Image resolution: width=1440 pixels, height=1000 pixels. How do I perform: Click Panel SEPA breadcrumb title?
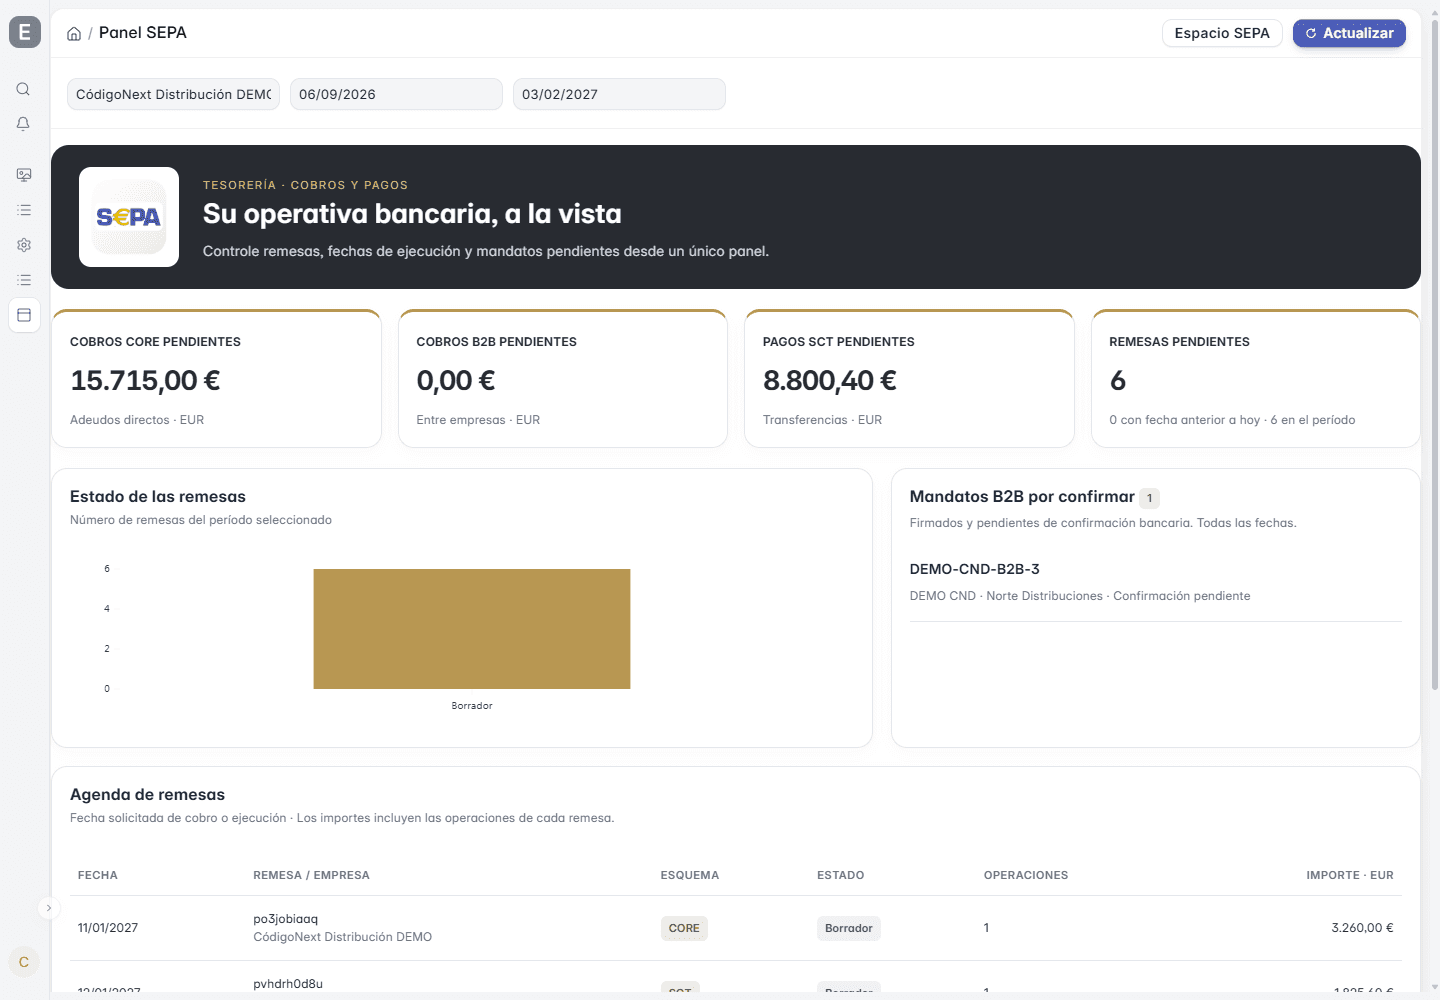[143, 33]
